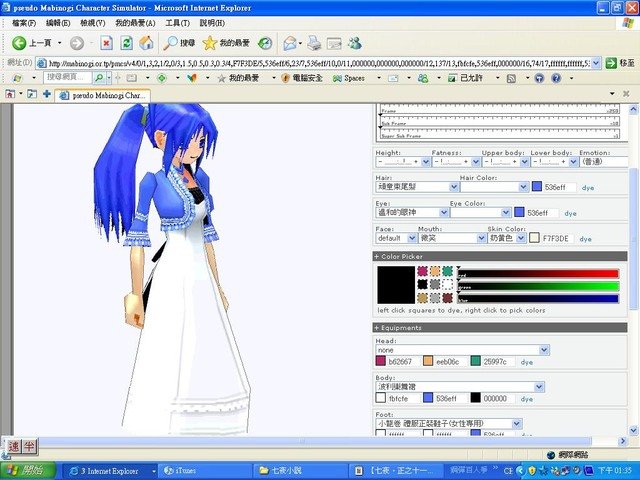Open the History/Media icon in toolbar
This screenshot has width=640, height=480.
click(265, 43)
